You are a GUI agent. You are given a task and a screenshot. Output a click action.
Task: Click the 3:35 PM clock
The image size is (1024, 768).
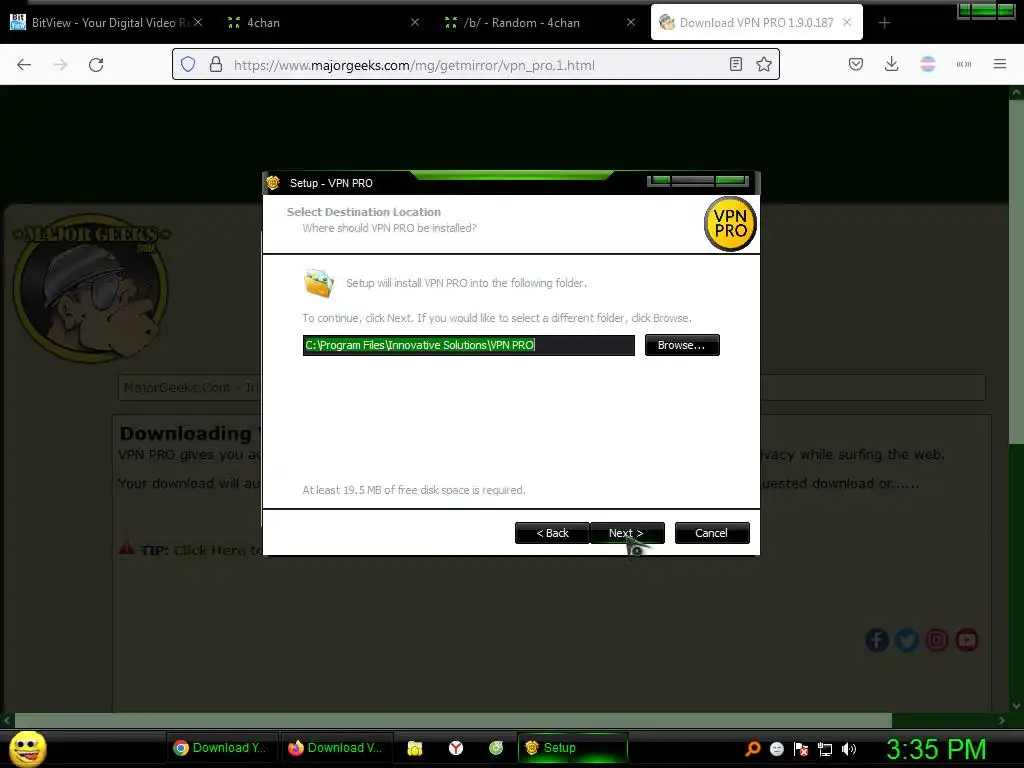click(x=936, y=749)
